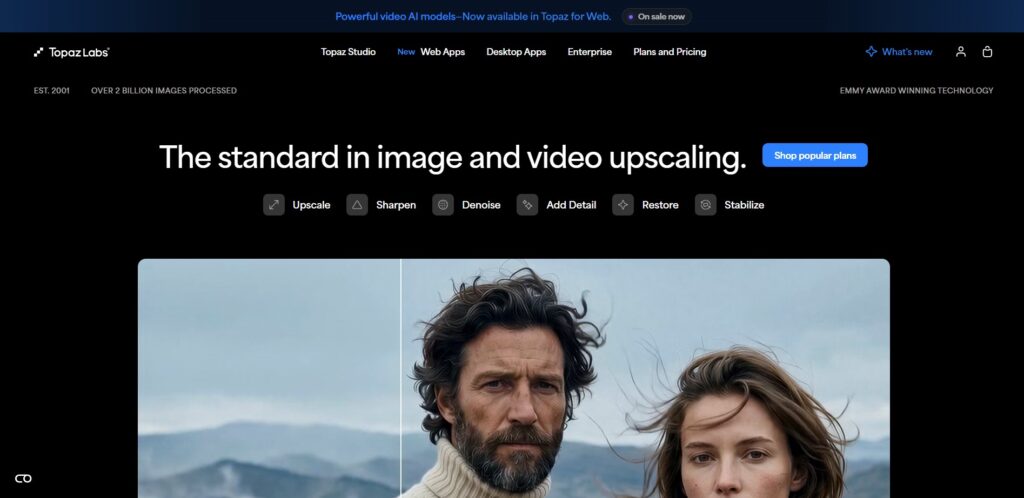This screenshot has height=498, width=1024.
Task: Open the account user icon
Action: 961,52
